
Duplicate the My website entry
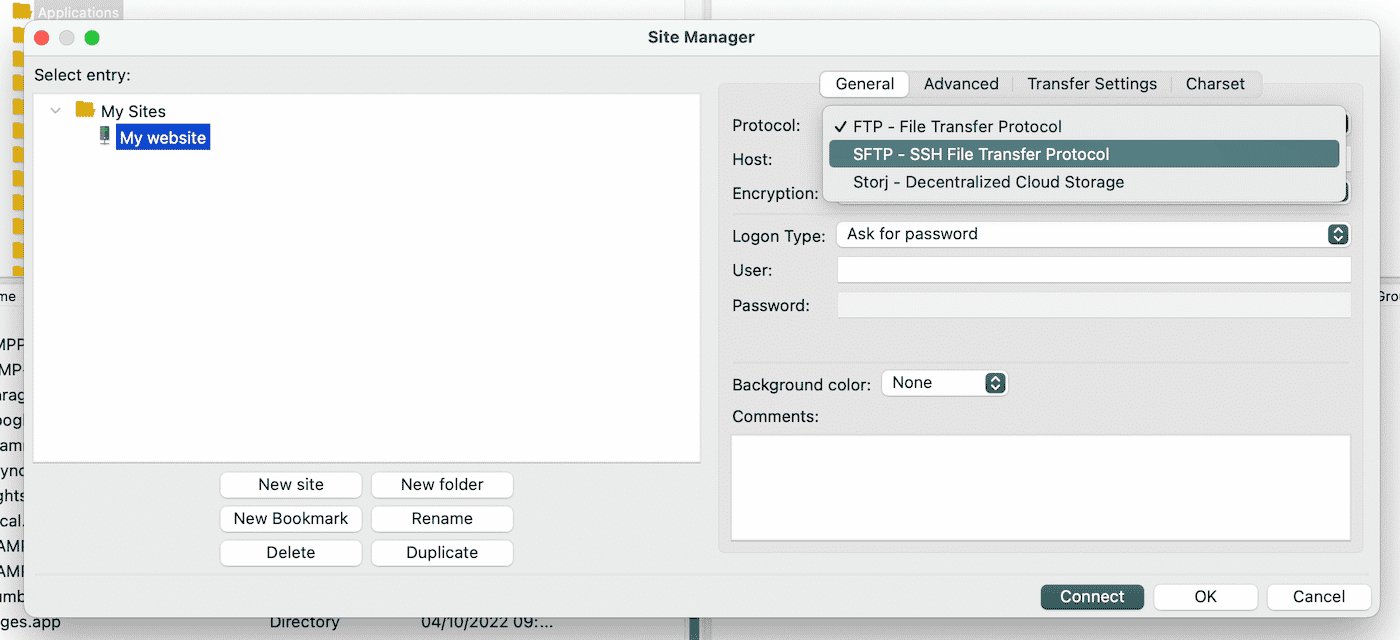click(x=441, y=552)
